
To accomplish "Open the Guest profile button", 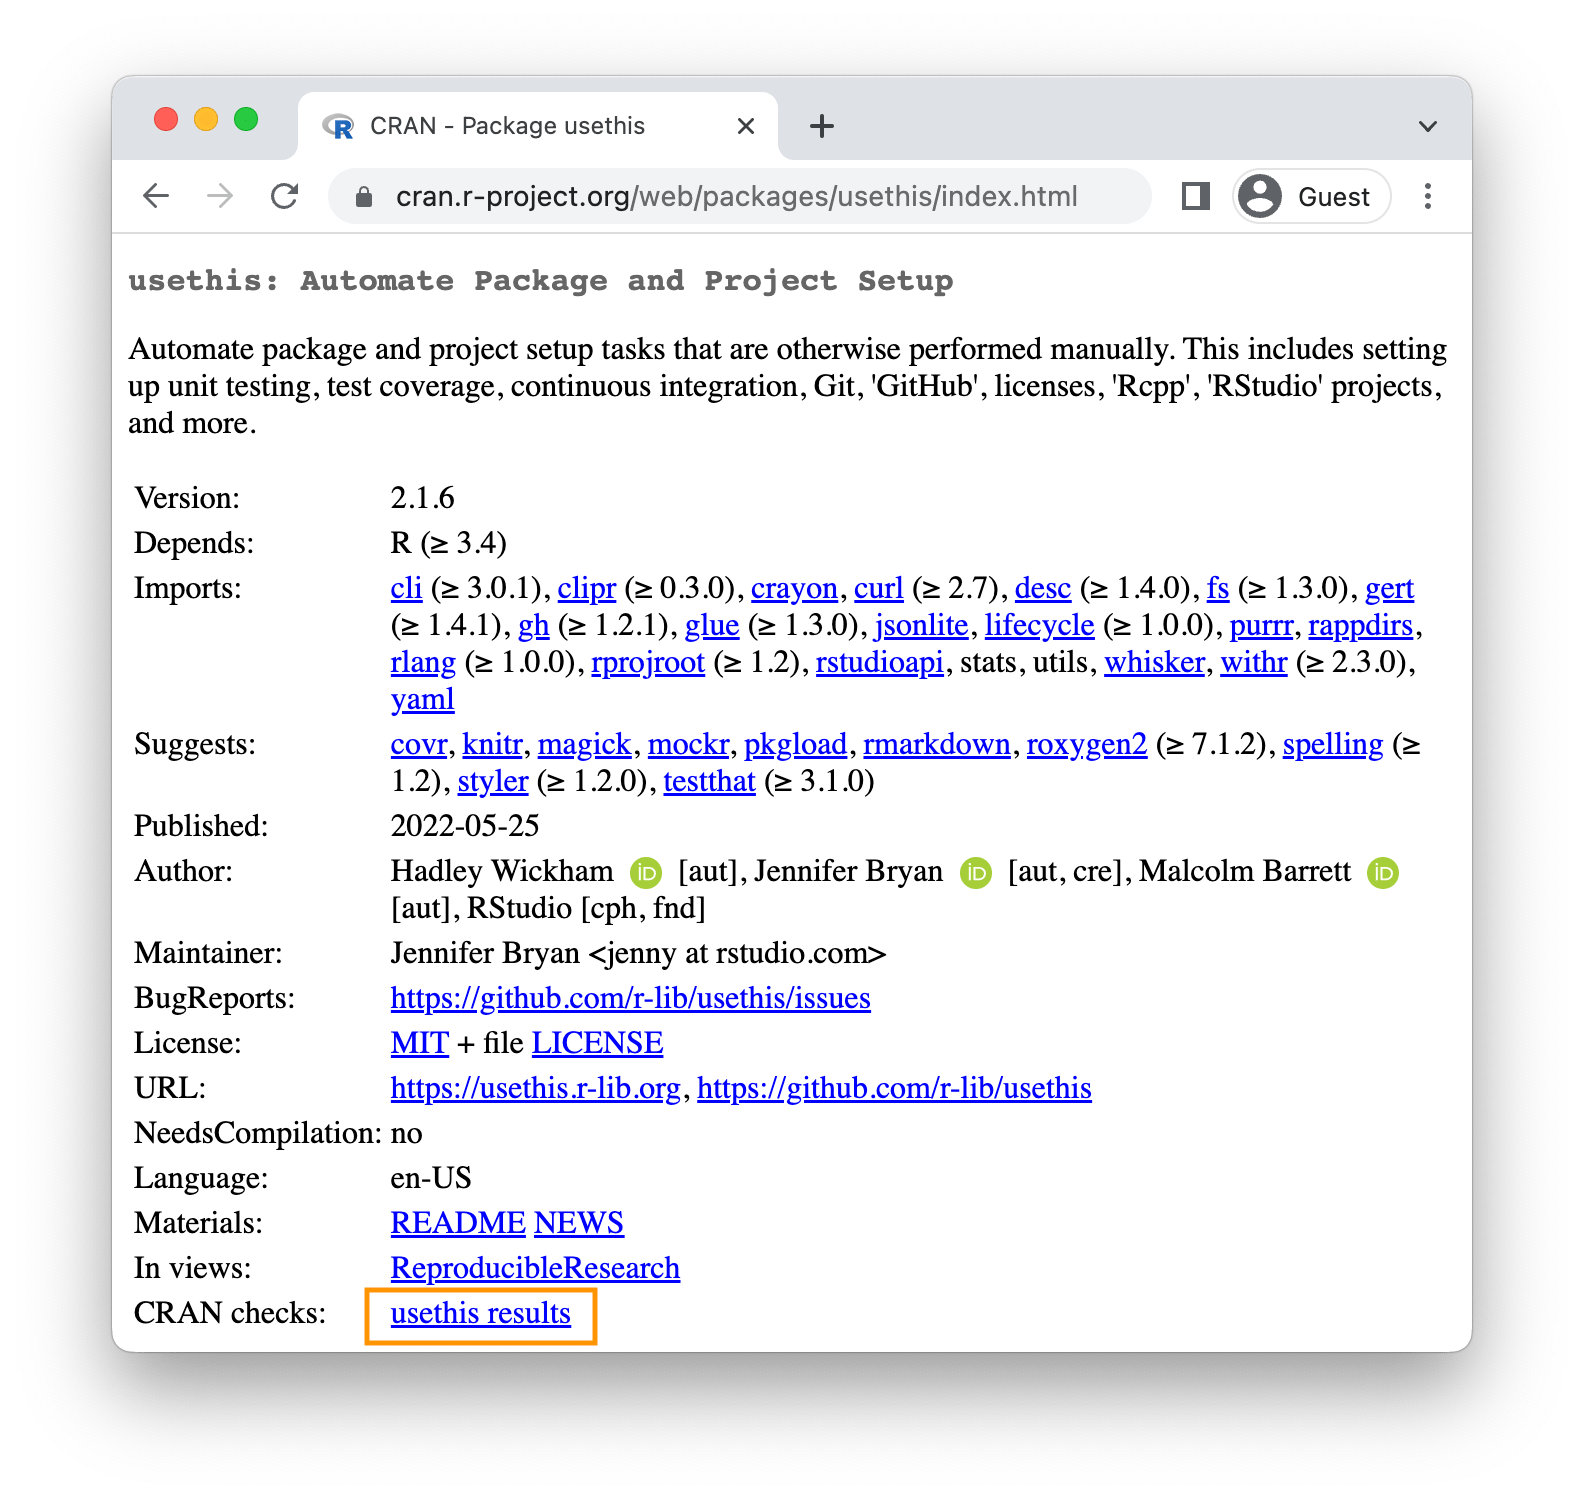I will coord(1312,196).
